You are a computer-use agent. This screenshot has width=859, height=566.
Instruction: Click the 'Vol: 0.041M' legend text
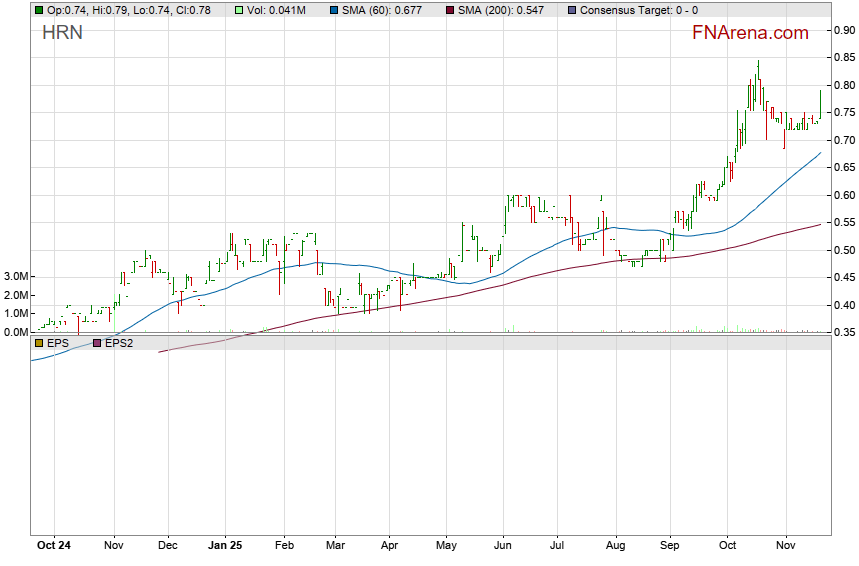click(x=280, y=10)
